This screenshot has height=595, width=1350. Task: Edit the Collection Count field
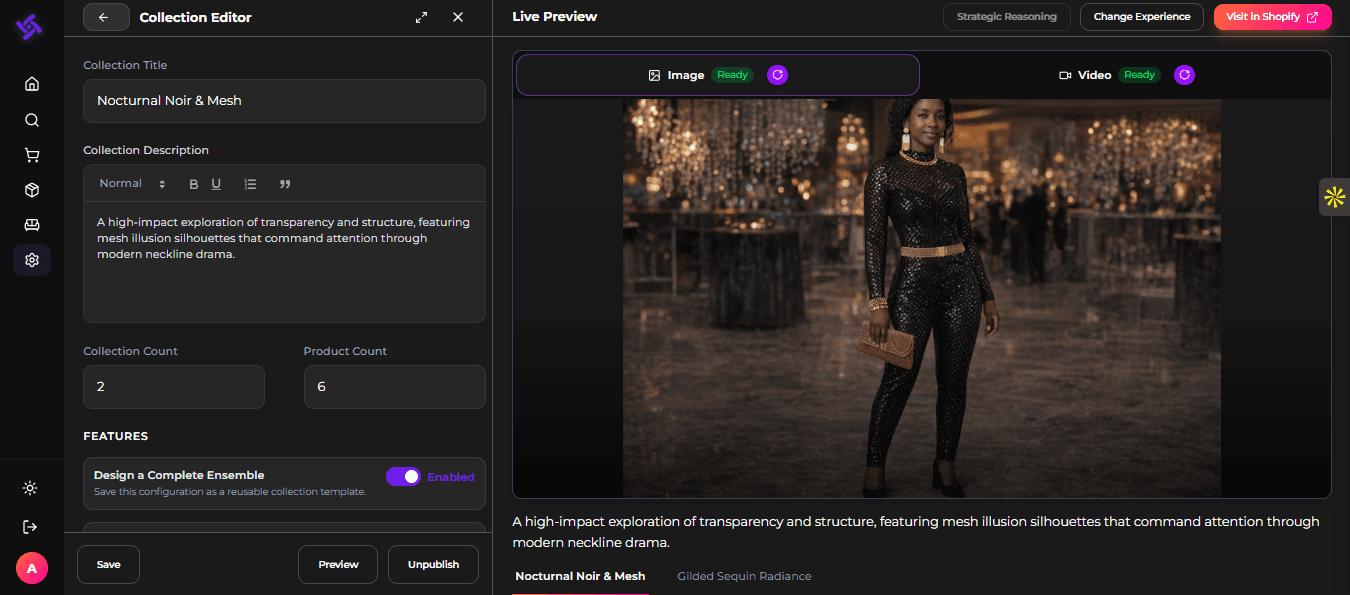point(174,387)
